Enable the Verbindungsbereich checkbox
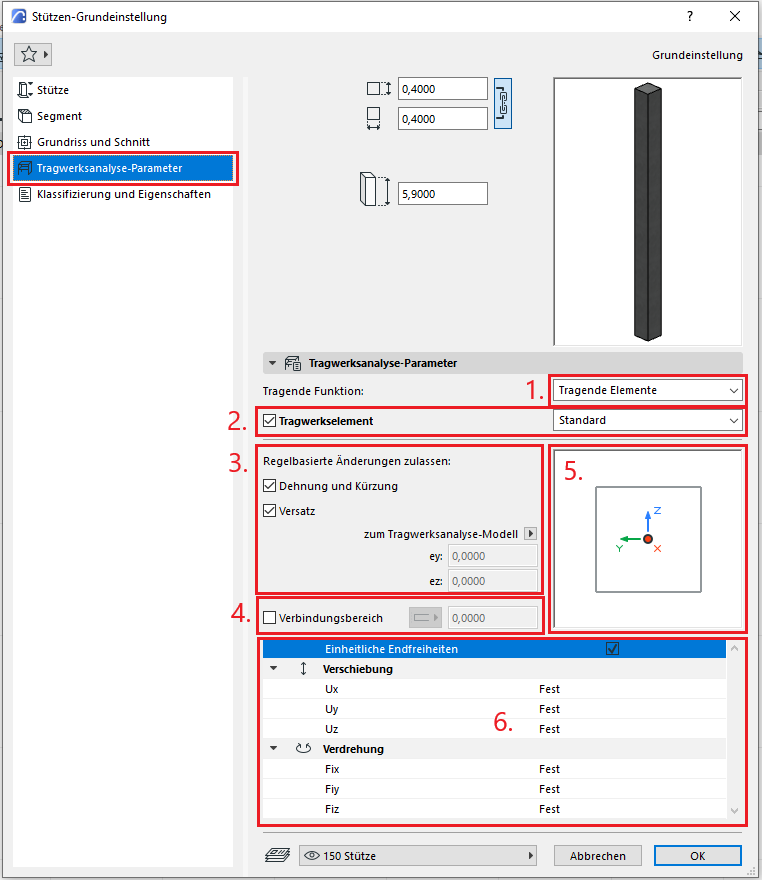This screenshot has height=880, width=762. tap(269, 618)
